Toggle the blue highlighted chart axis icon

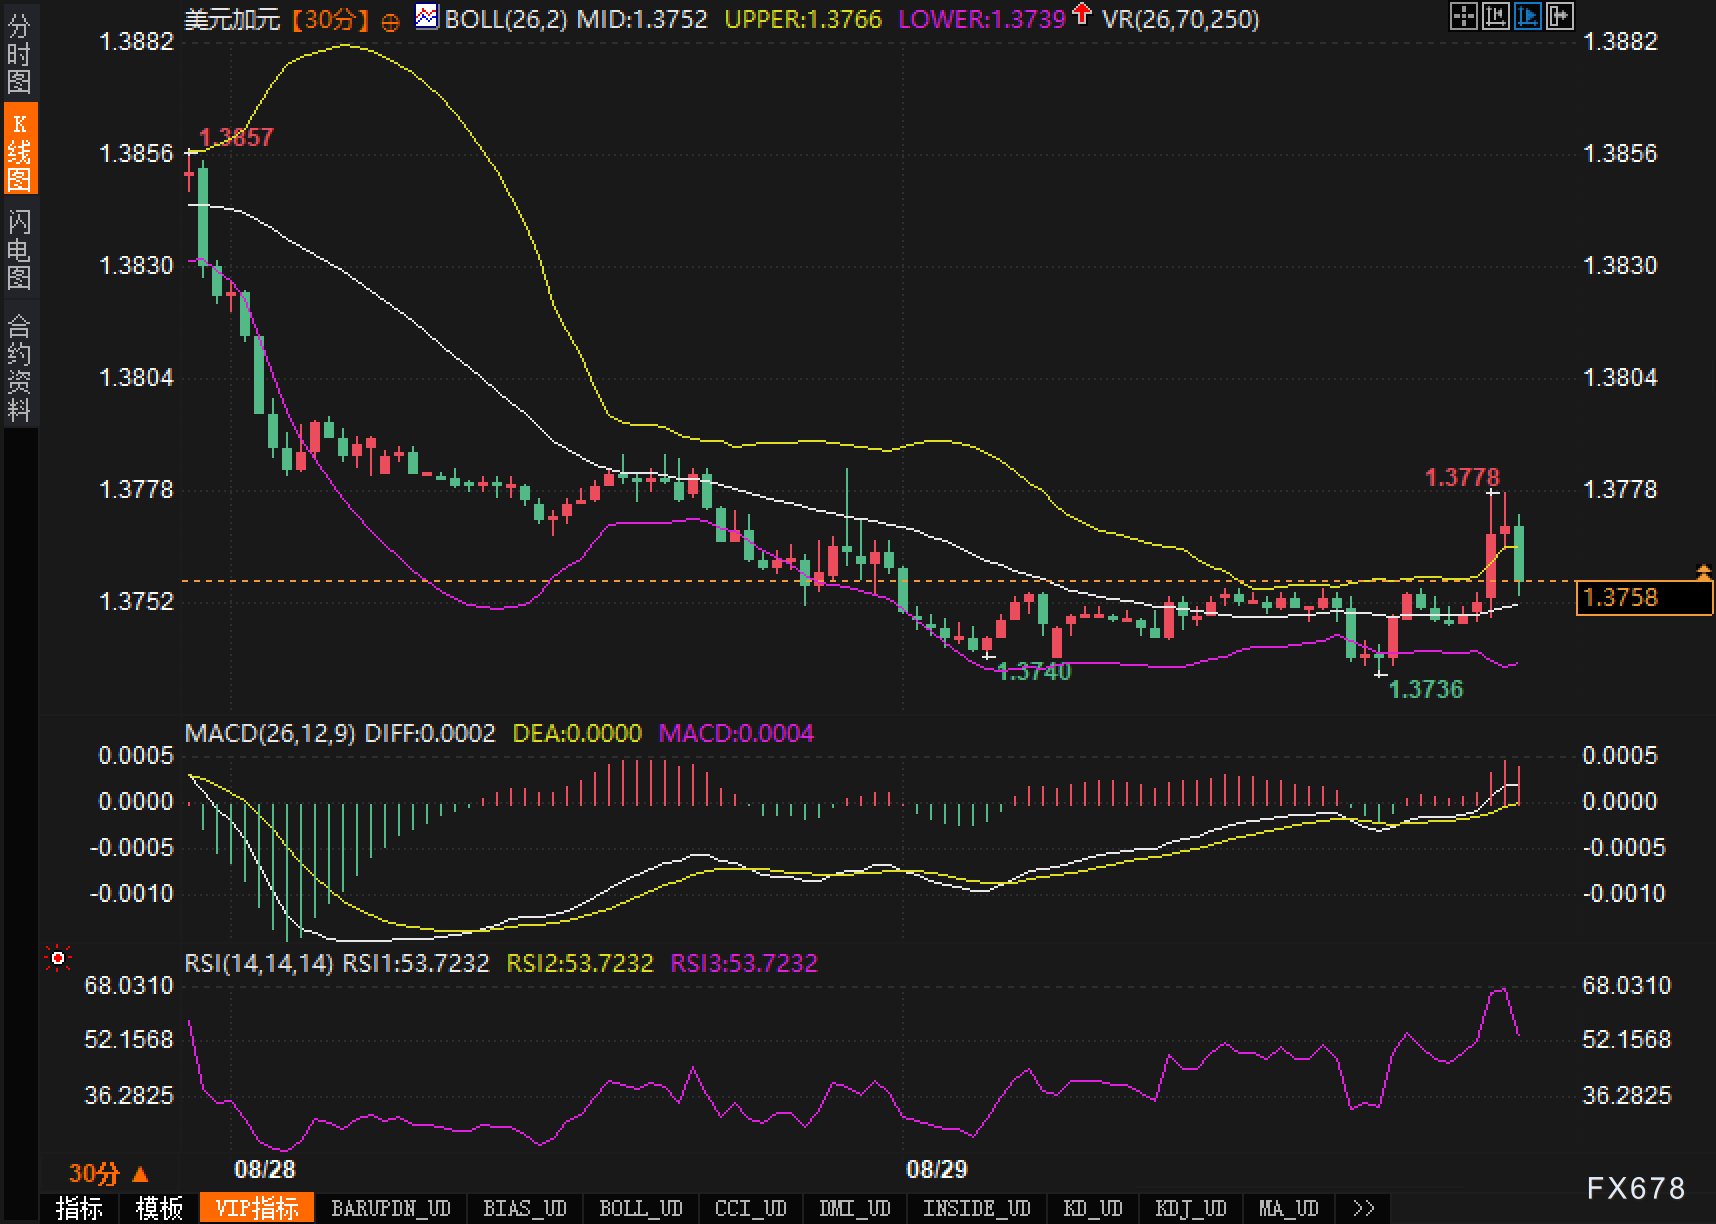click(1527, 16)
